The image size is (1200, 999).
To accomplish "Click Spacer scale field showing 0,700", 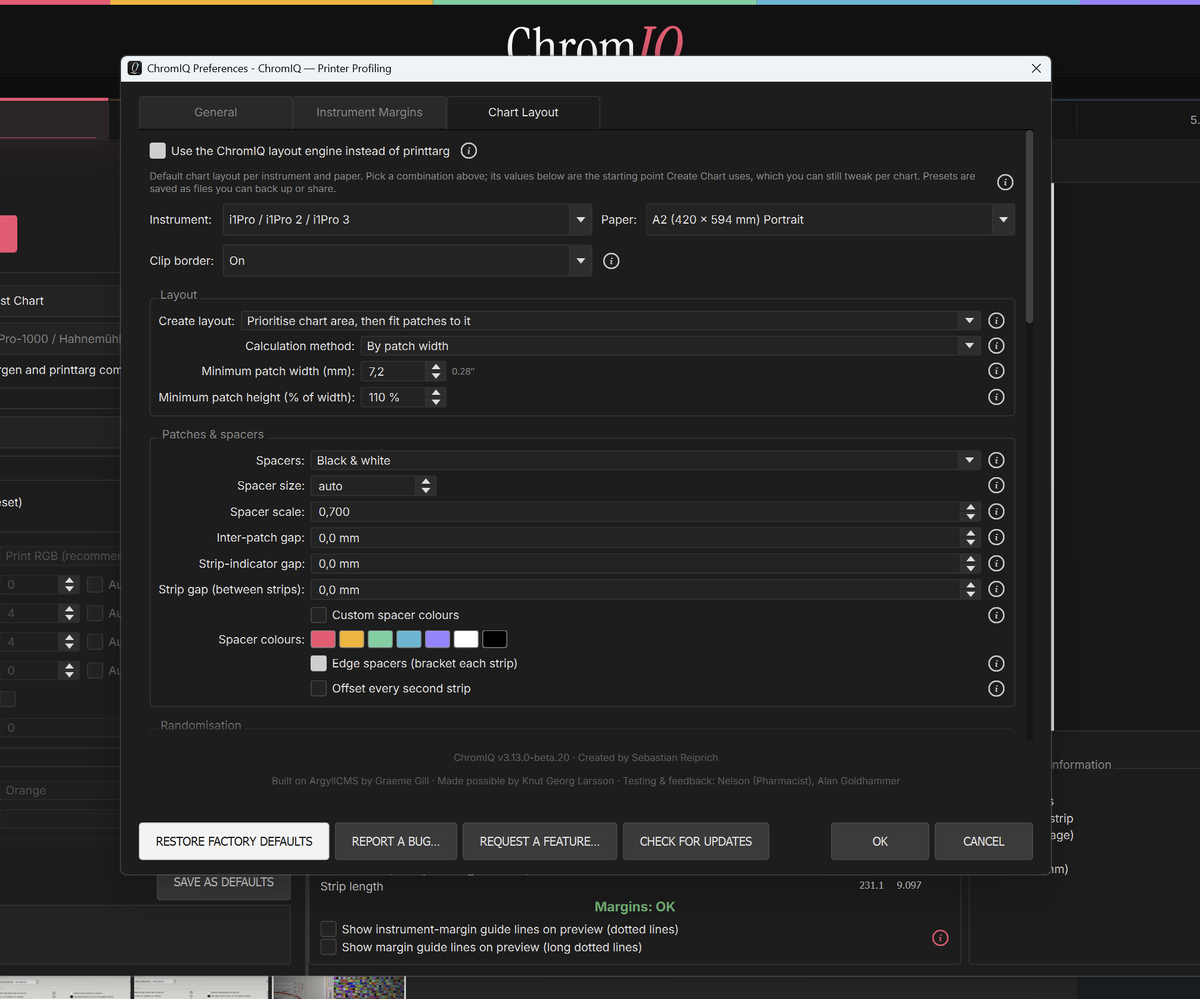I will 646,512.
